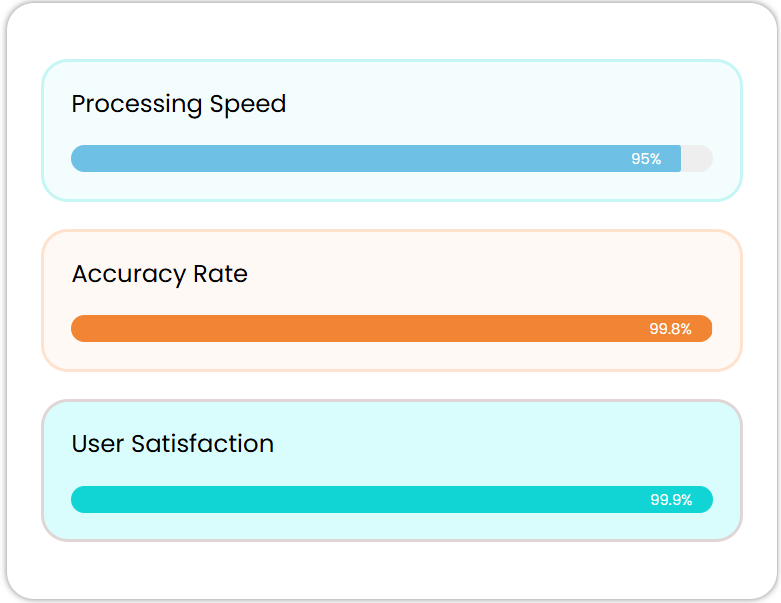Click the teal User Satisfaction progress bar
The width and height of the screenshot is (781, 603).
point(350,499)
